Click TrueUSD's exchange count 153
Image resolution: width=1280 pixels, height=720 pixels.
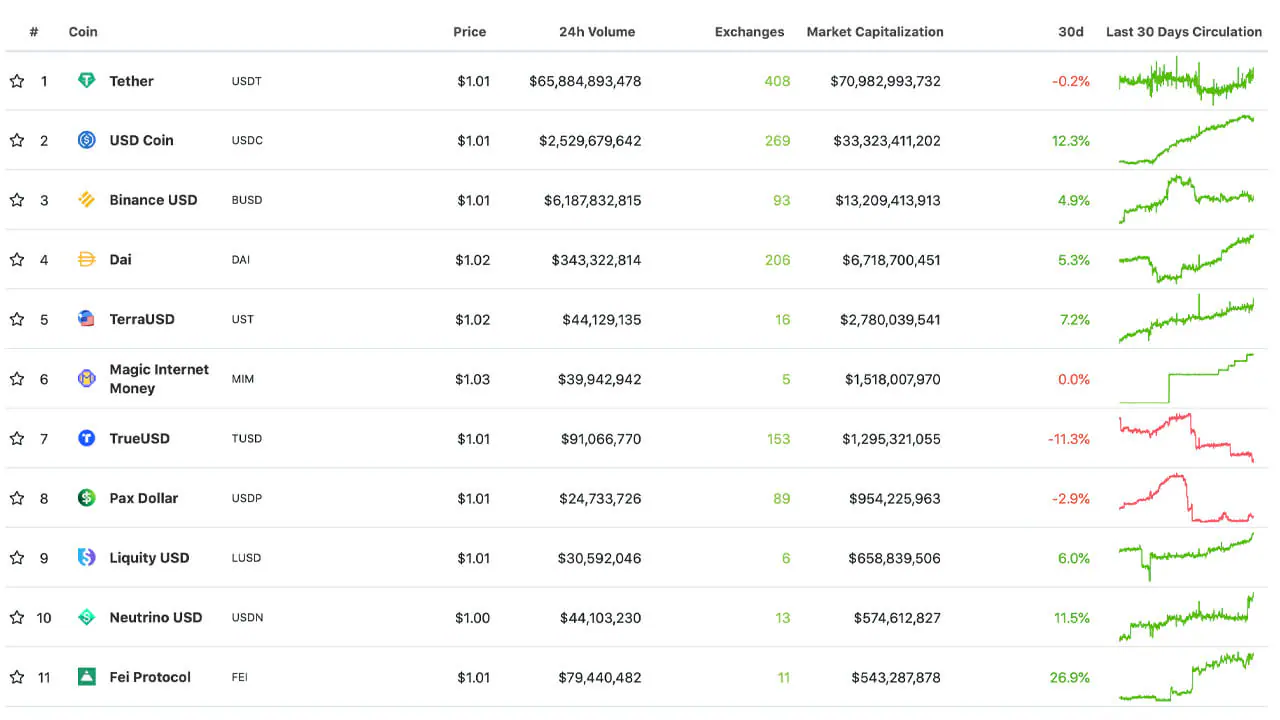pos(778,438)
